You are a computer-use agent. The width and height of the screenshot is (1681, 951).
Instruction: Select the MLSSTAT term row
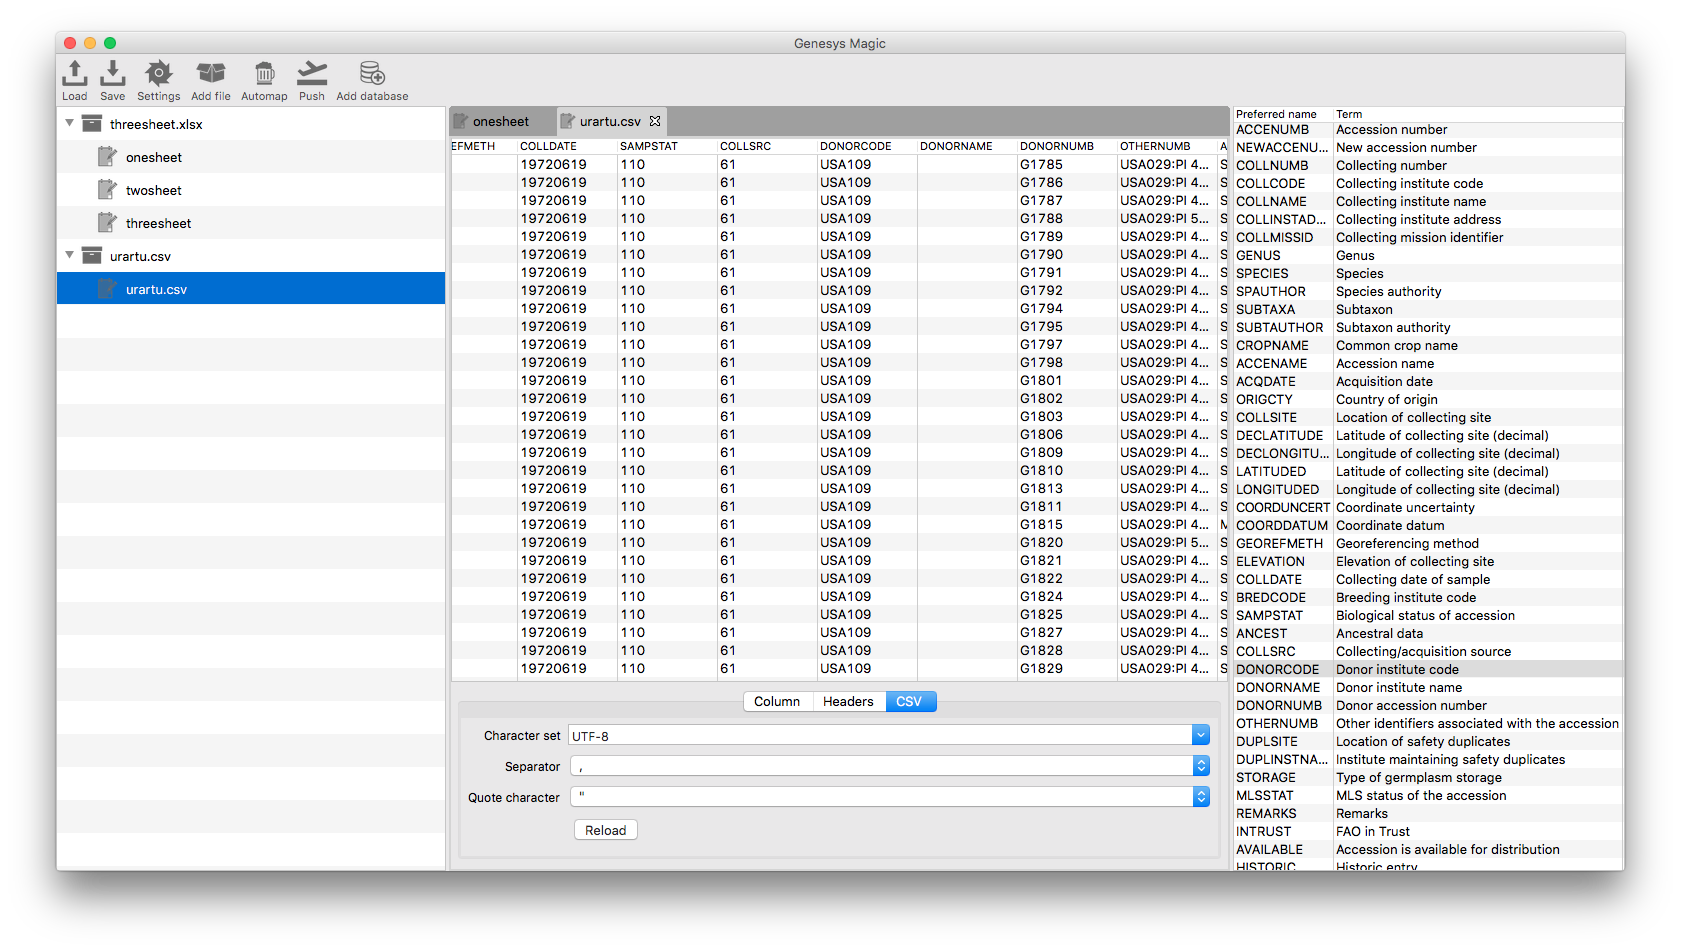point(1428,795)
